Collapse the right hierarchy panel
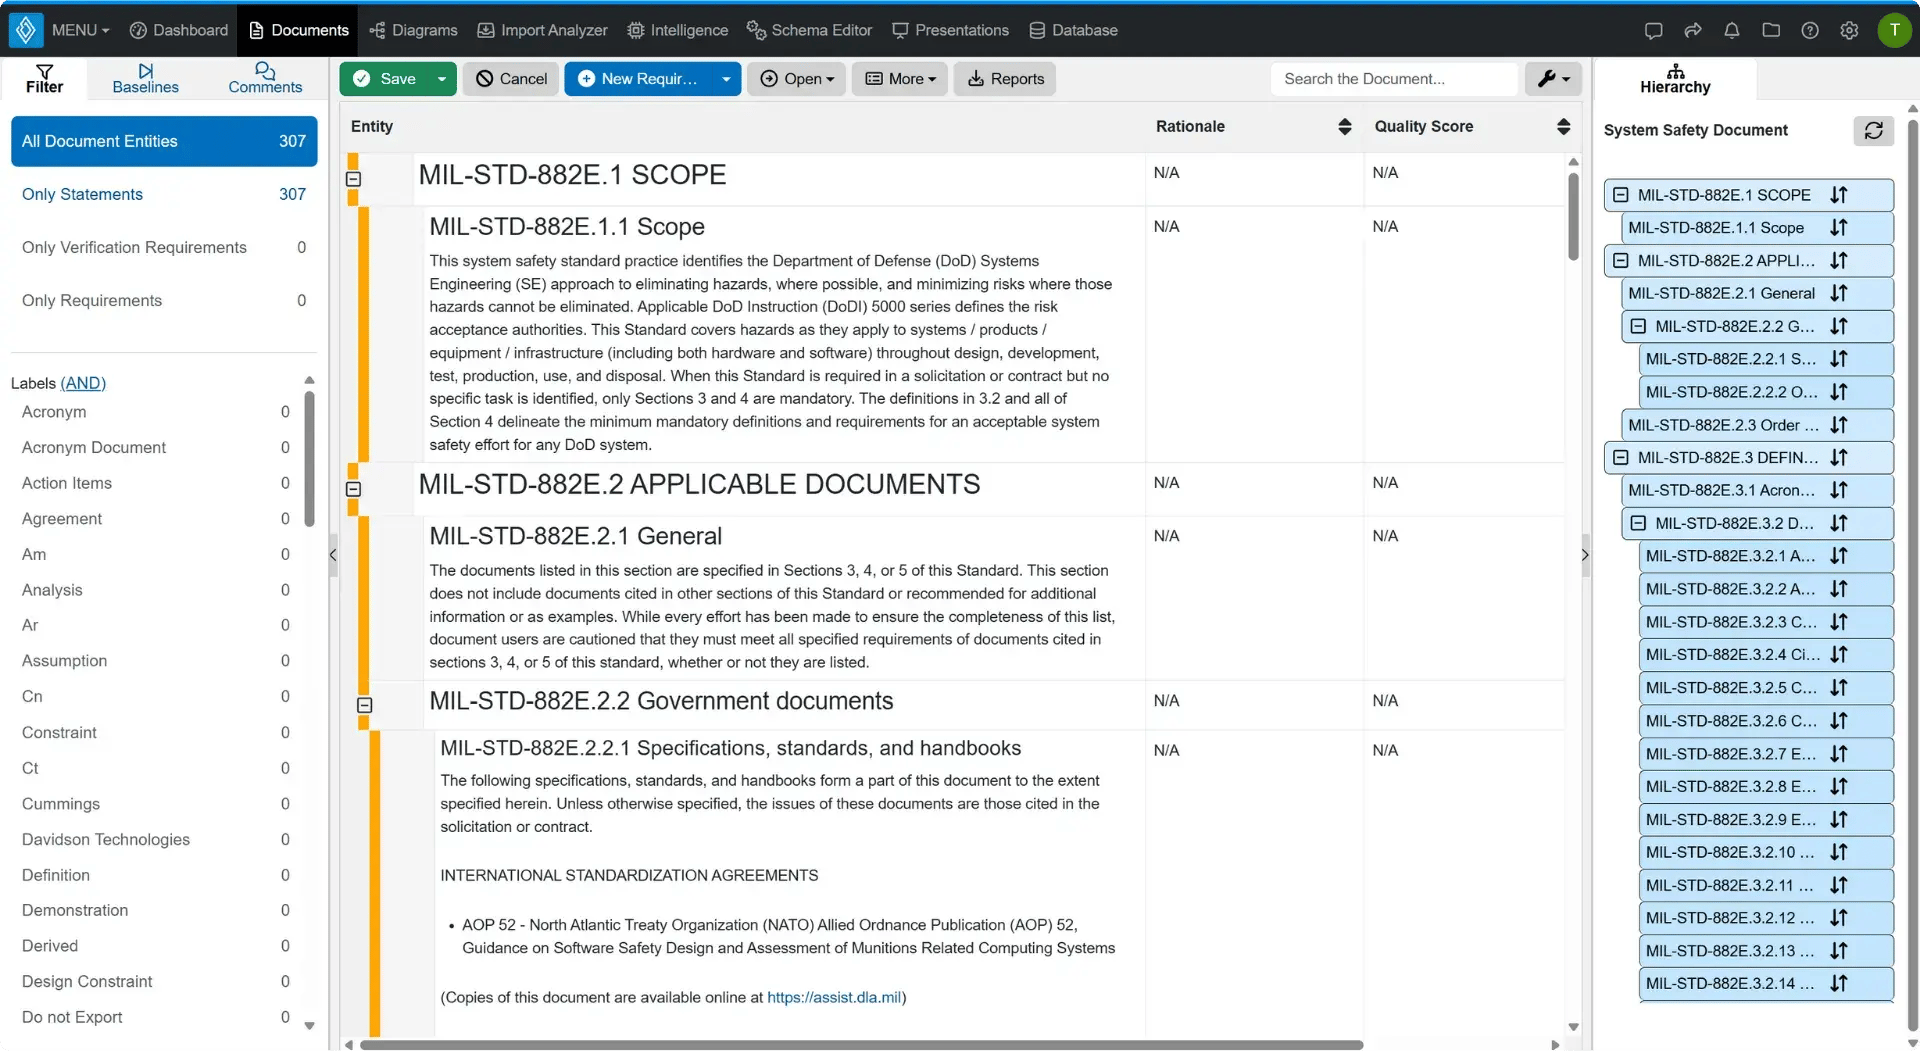Image resolution: width=1920 pixels, height=1051 pixels. tap(1585, 555)
